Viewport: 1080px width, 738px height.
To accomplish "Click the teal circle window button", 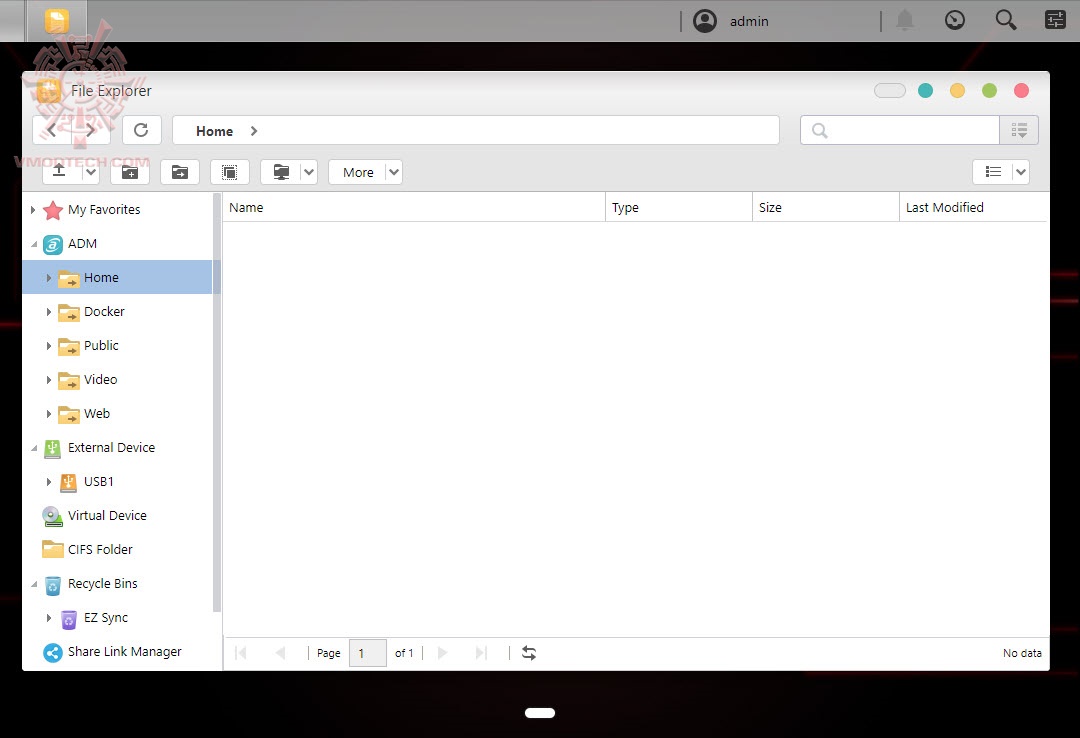I will click(x=925, y=90).
